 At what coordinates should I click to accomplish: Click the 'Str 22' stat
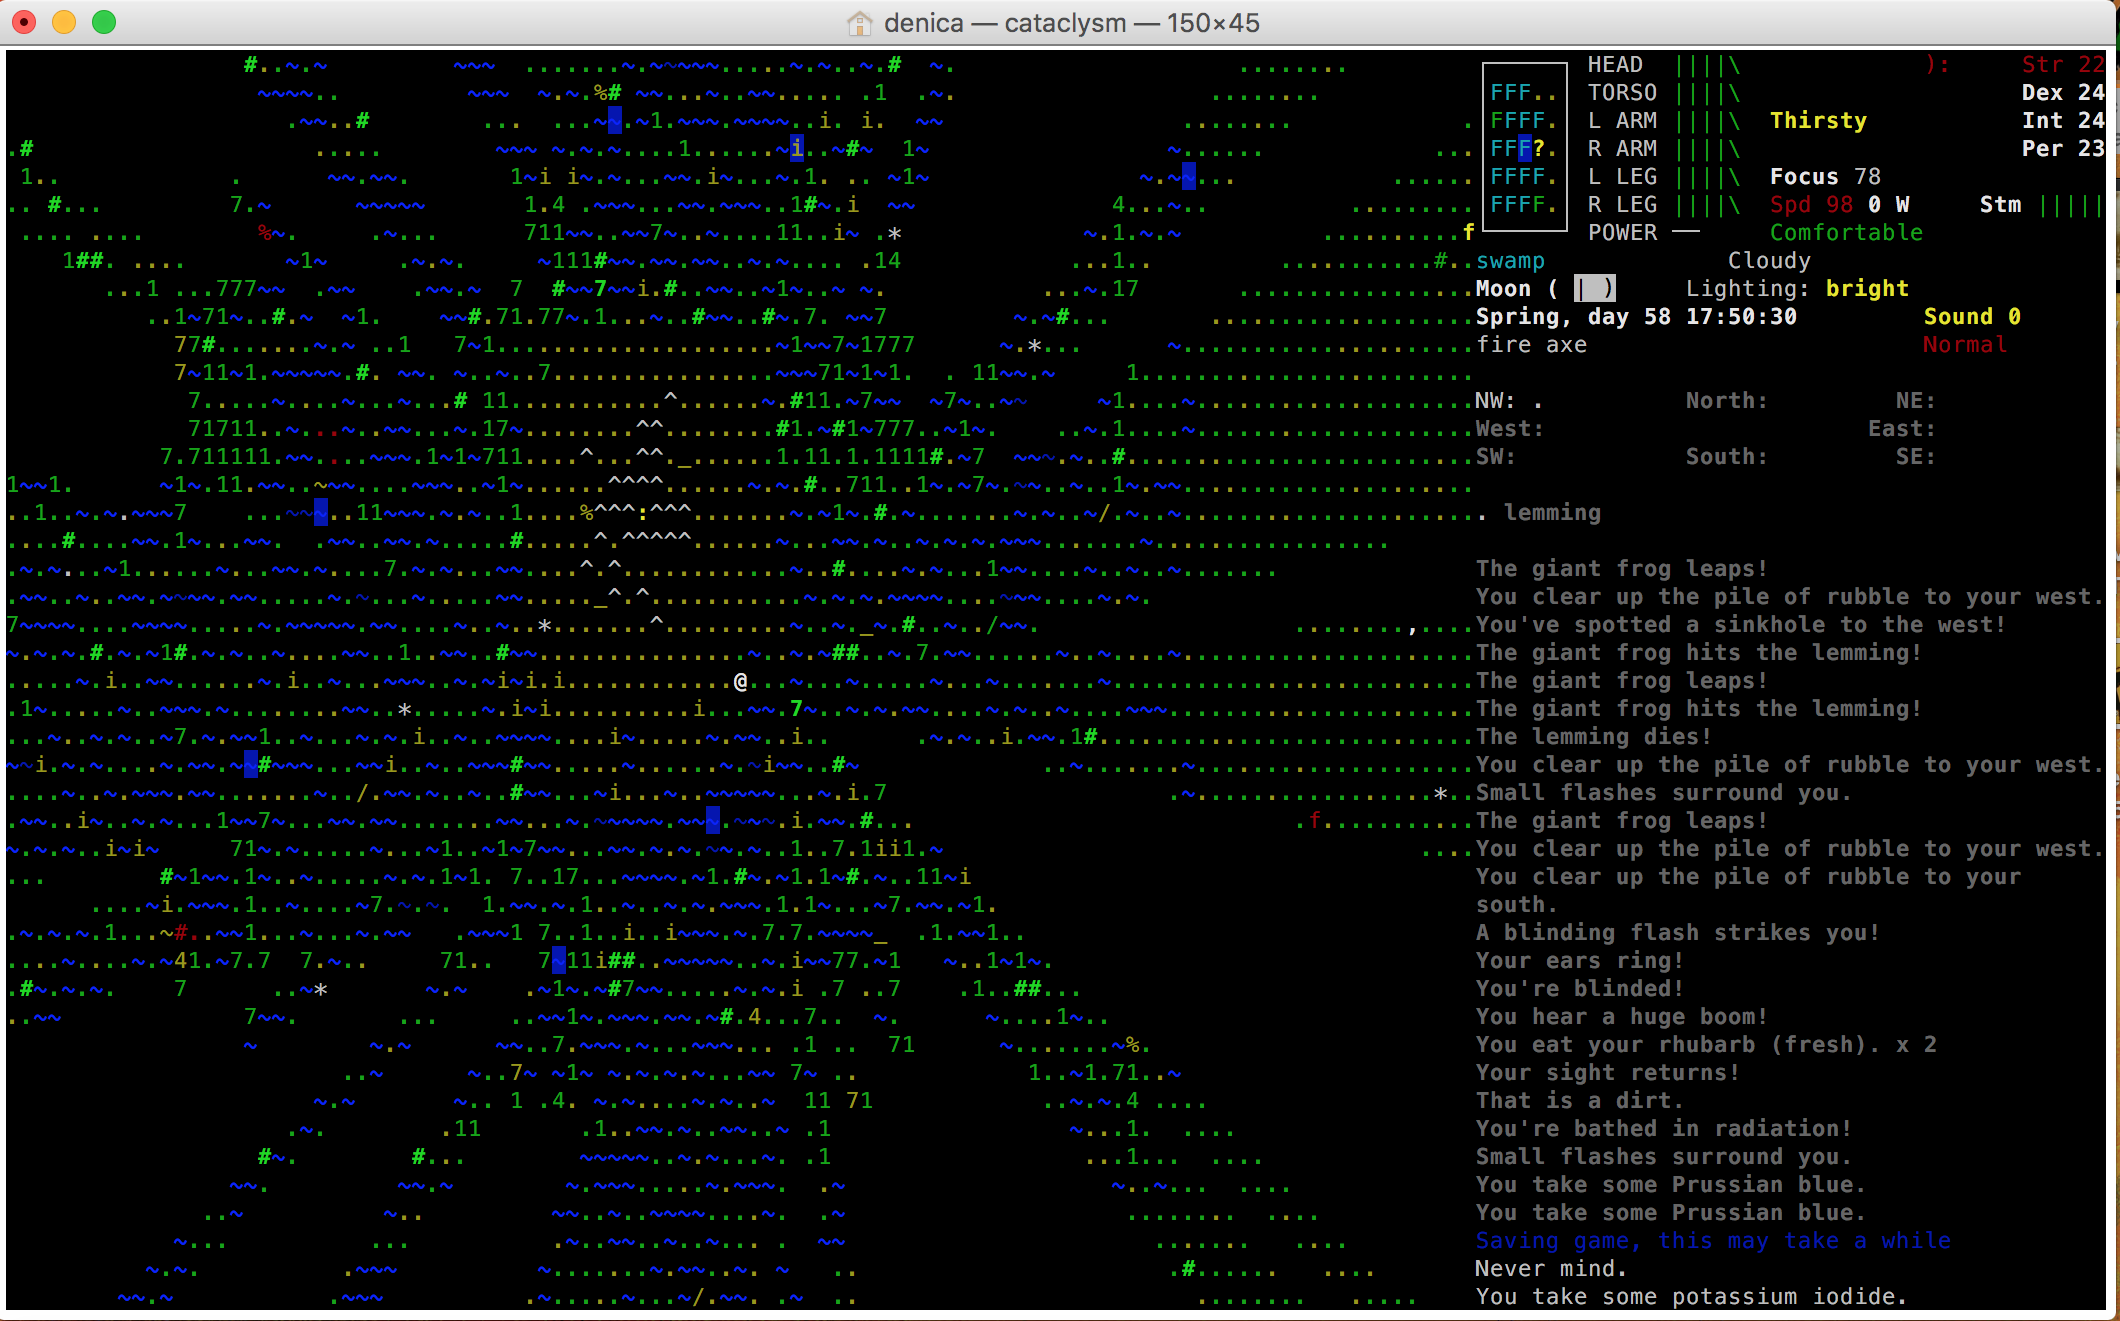[2063, 65]
